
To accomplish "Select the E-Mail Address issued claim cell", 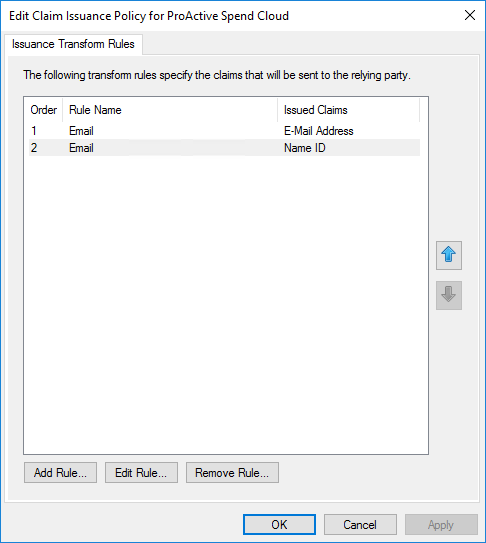I will pyautogui.click(x=319, y=131).
